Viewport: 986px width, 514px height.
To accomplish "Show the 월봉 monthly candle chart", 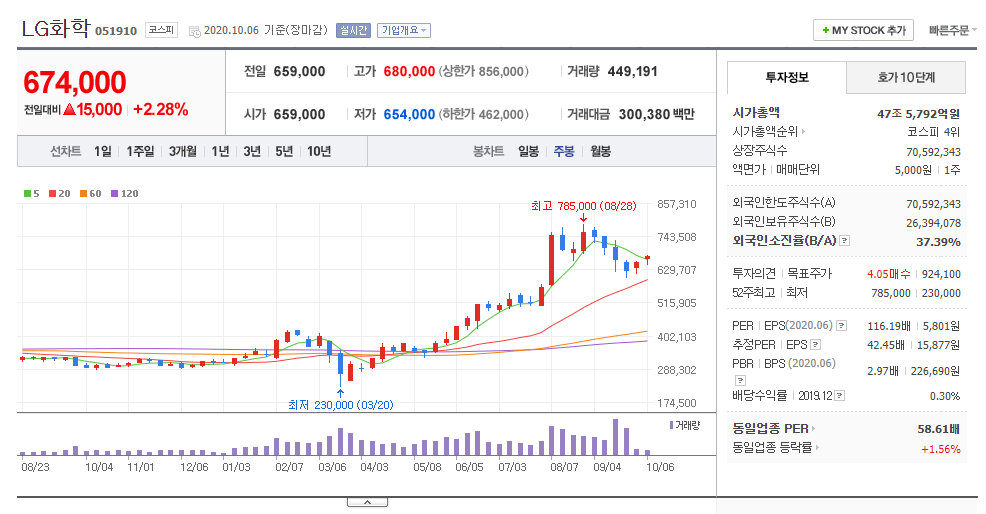I will 601,152.
